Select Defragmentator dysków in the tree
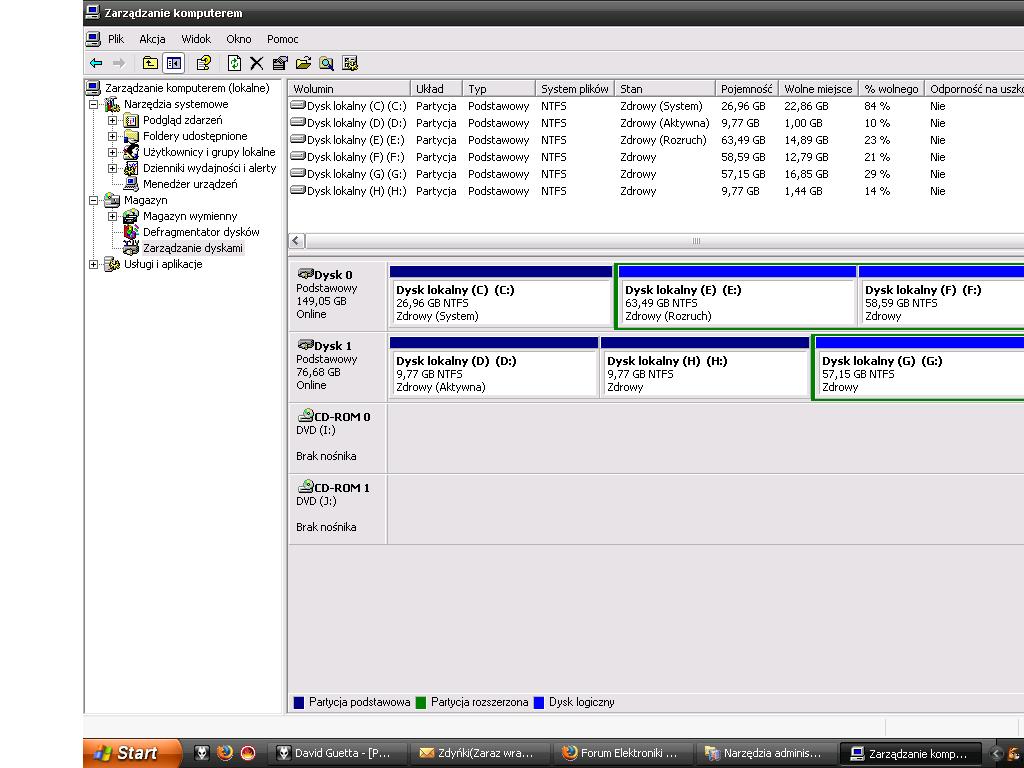 200,232
